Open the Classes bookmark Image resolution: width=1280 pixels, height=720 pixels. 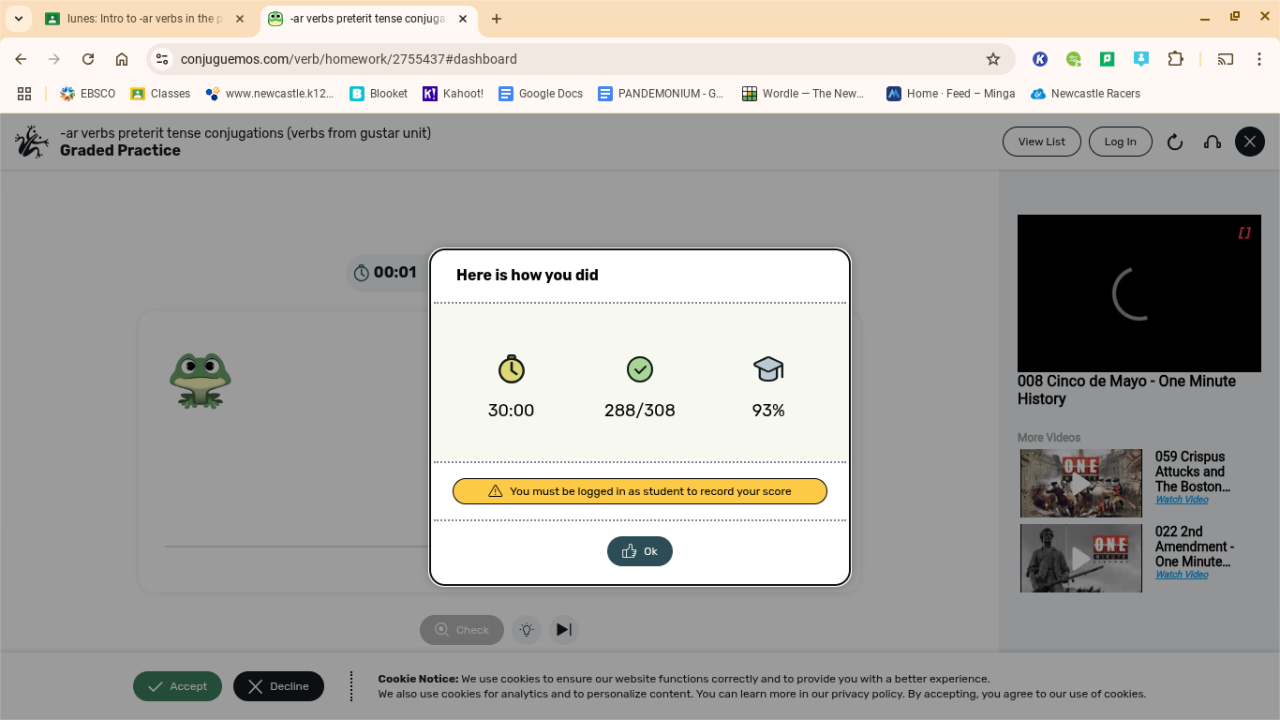pyautogui.click(x=160, y=94)
